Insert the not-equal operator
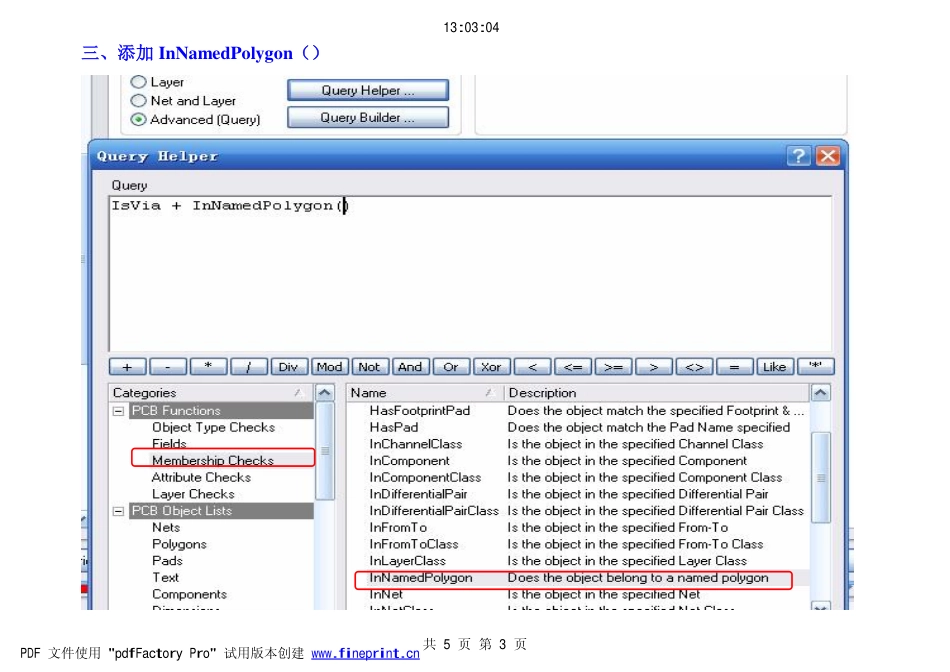 (694, 367)
